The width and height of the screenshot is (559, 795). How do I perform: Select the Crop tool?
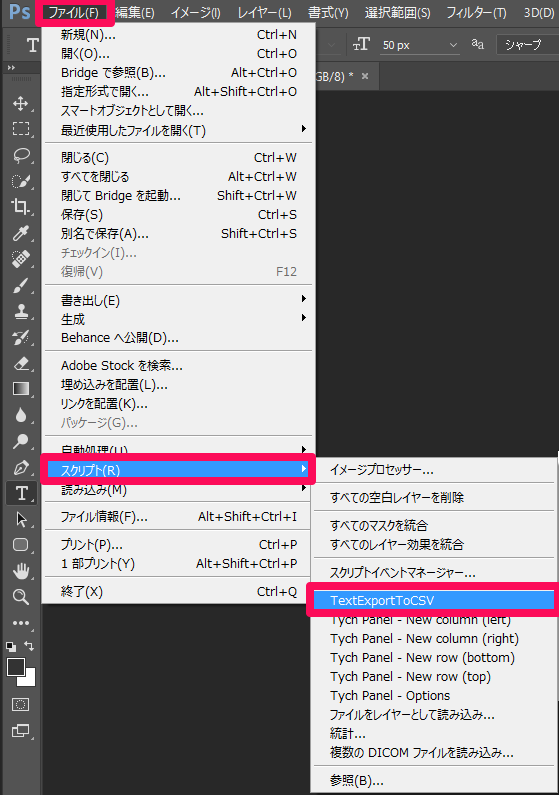click(21, 207)
